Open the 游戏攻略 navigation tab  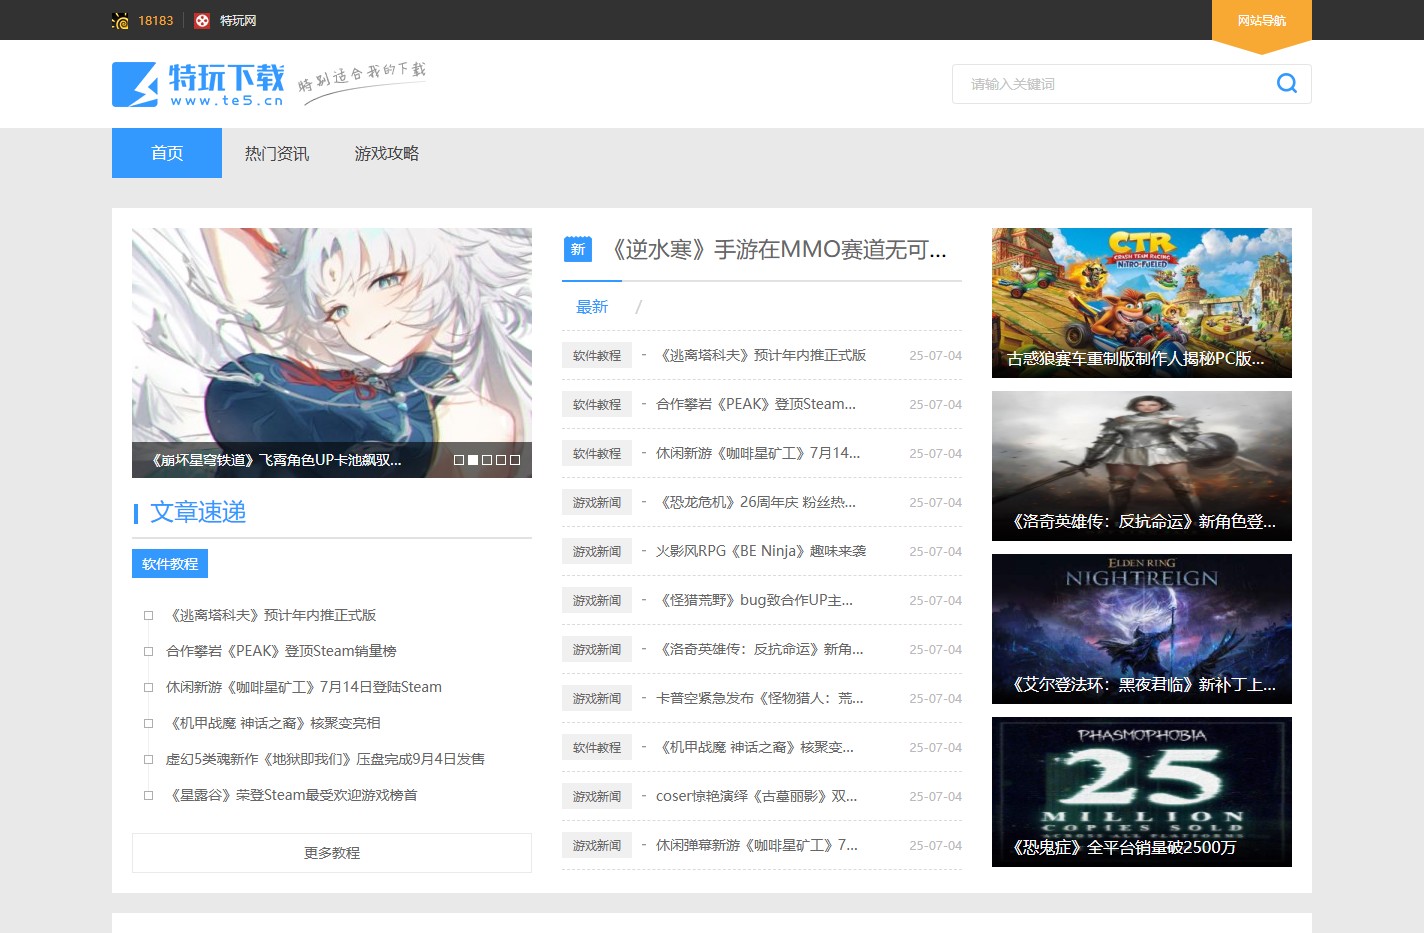(387, 153)
